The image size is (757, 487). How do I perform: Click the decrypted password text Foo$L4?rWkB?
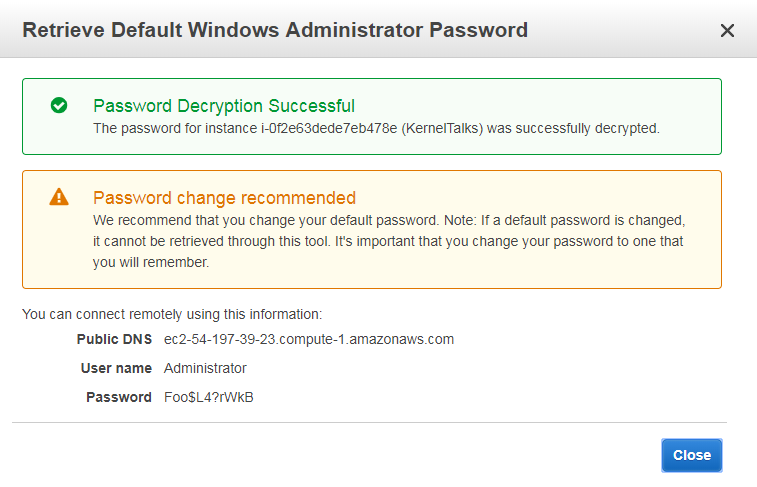pos(209,397)
